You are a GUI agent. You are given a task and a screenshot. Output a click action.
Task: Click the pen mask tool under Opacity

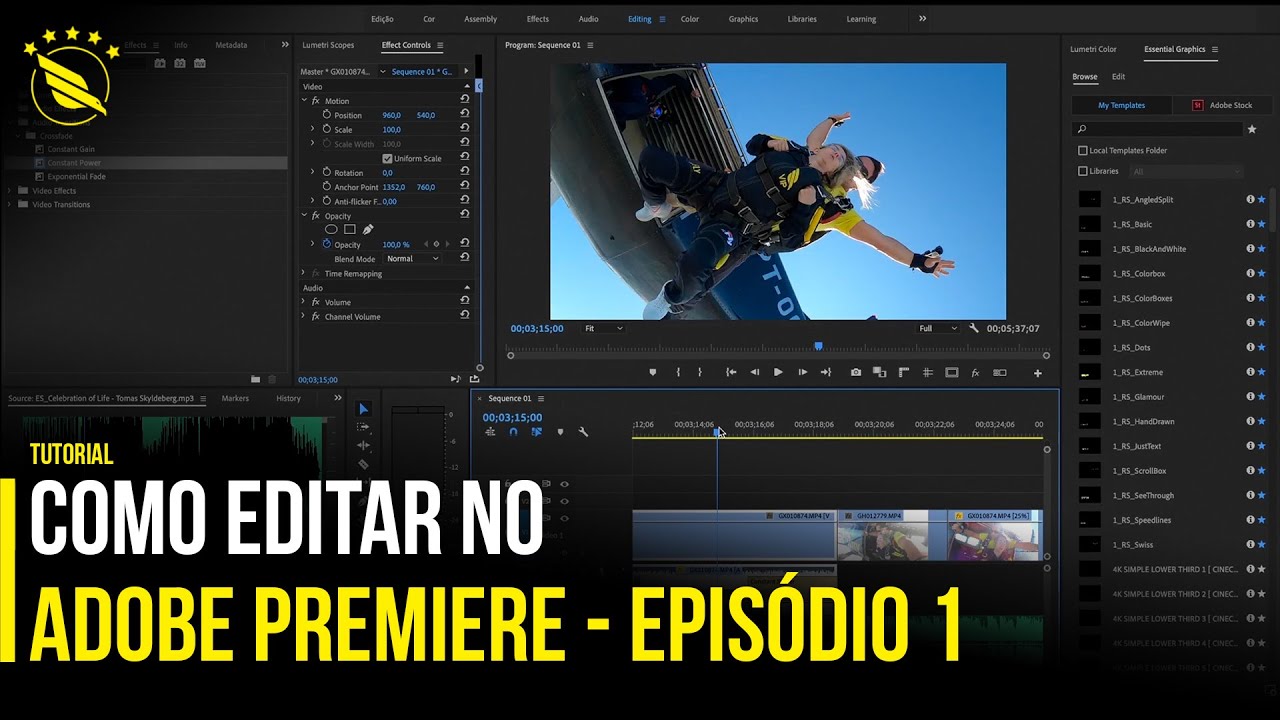point(367,229)
